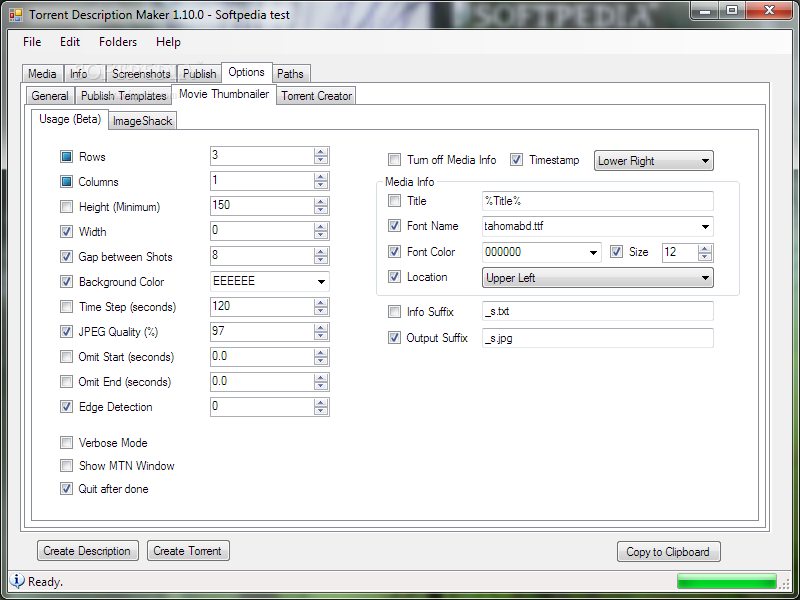Screen dimensions: 800x600
Task: Uncheck Edge Detection option
Action: pos(66,406)
